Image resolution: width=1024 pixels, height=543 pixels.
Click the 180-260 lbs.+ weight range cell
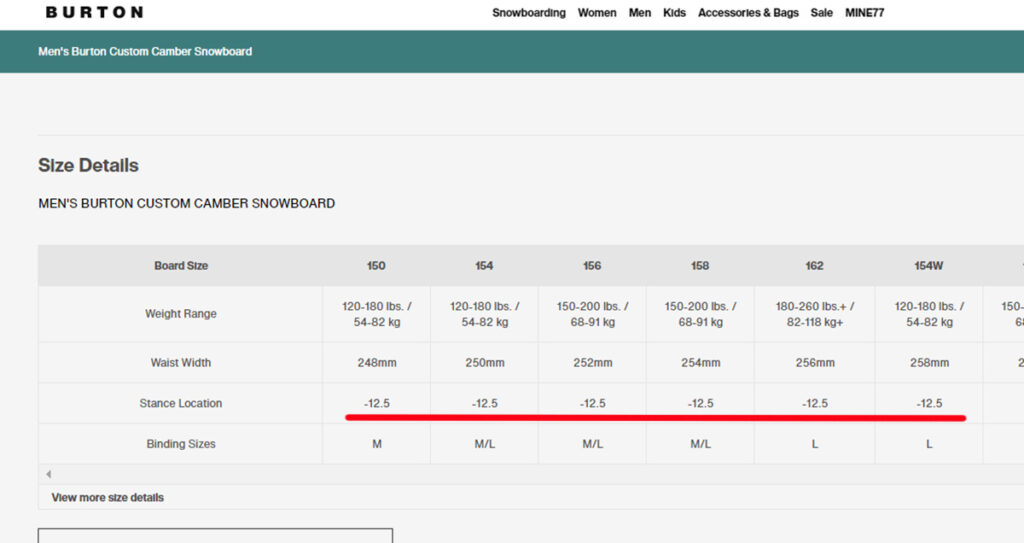tap(814, 314)
